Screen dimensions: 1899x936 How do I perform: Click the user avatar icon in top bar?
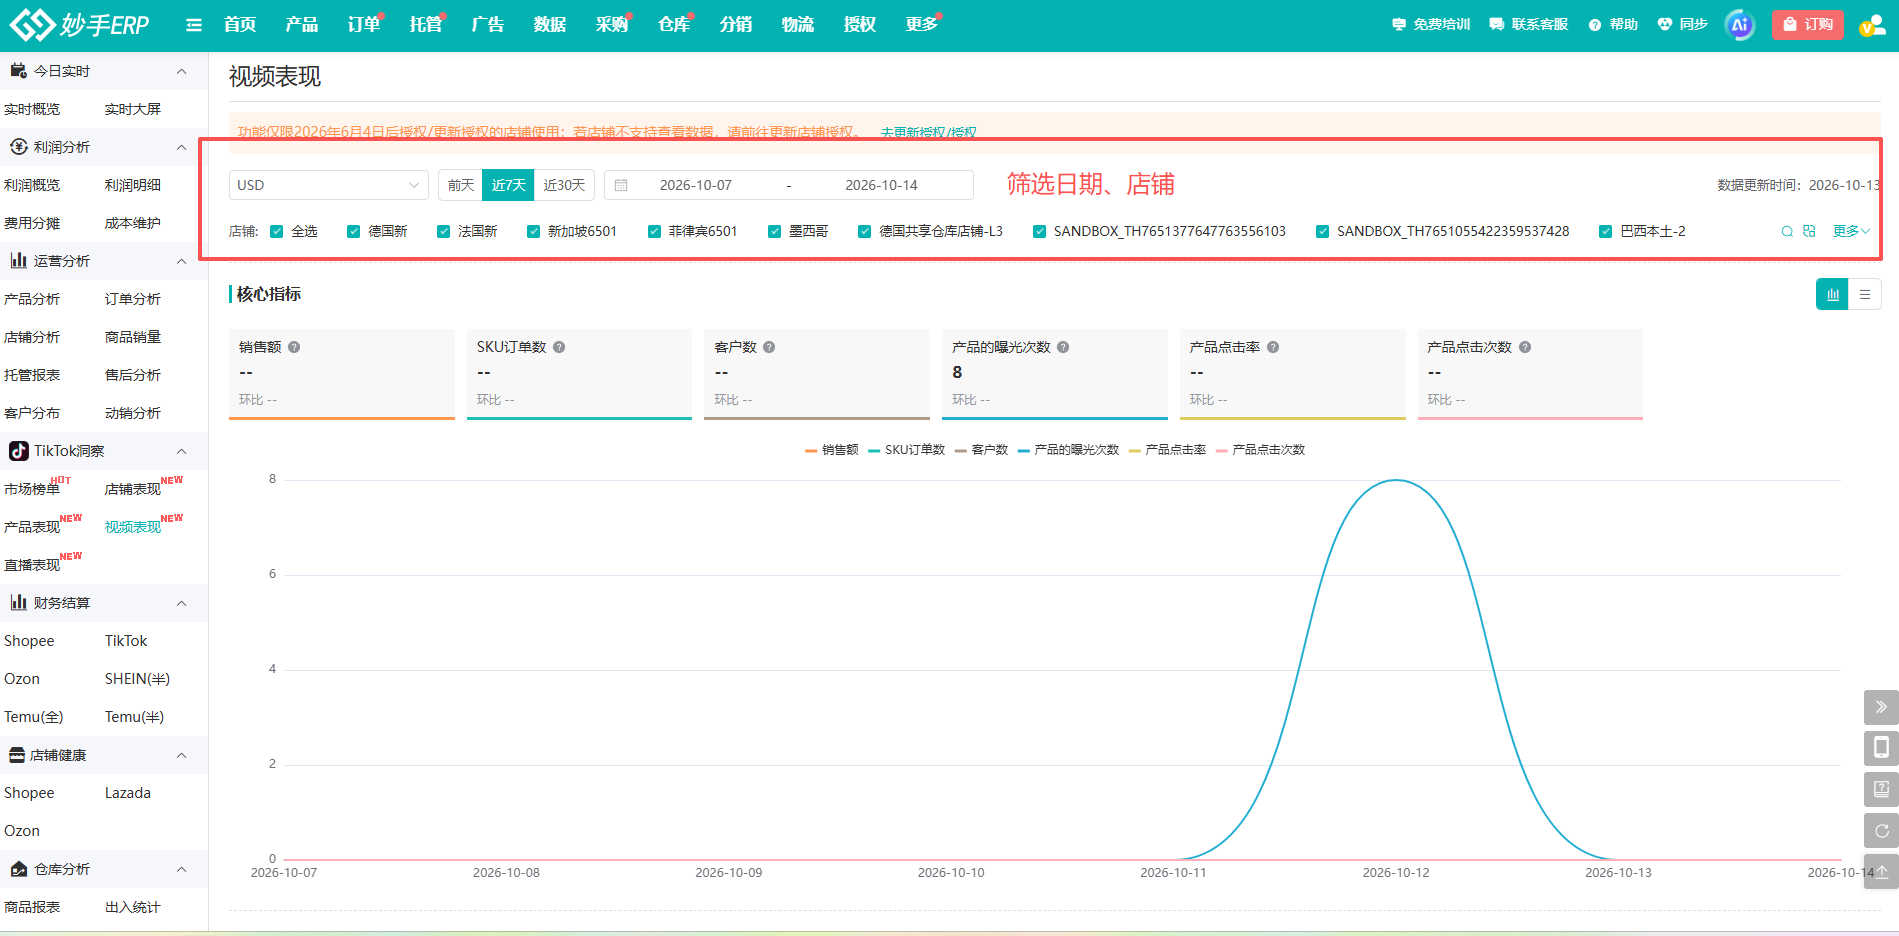point(1871,25)
